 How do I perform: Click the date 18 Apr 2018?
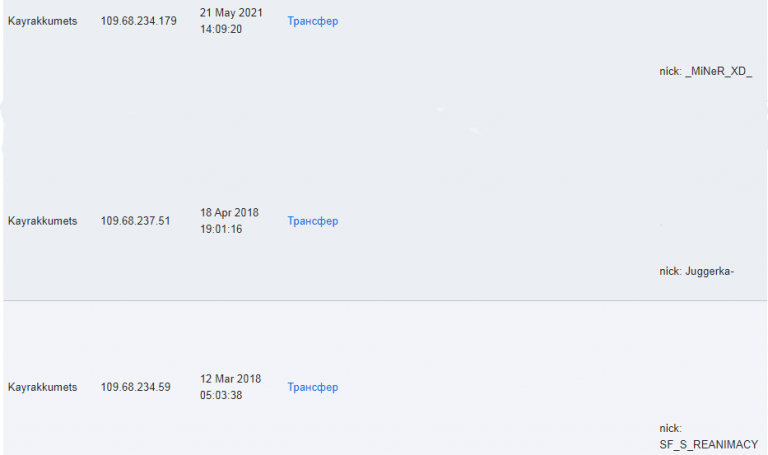(x=229, y=213)
